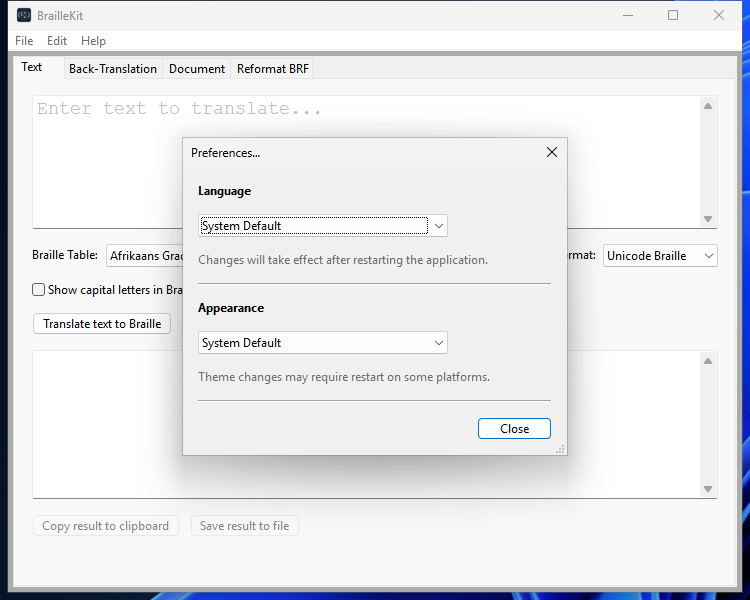
Task: Switch to the Back-Translation tab
Action: click(x=113, y=69)
